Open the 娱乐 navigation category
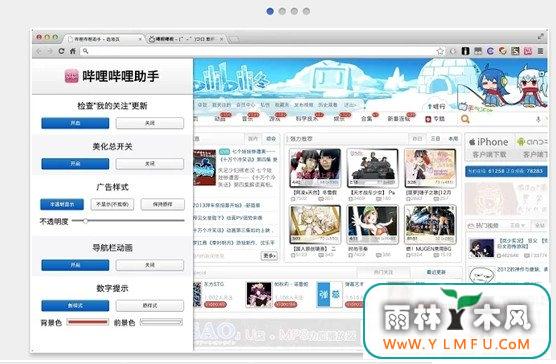 point(339,119)
